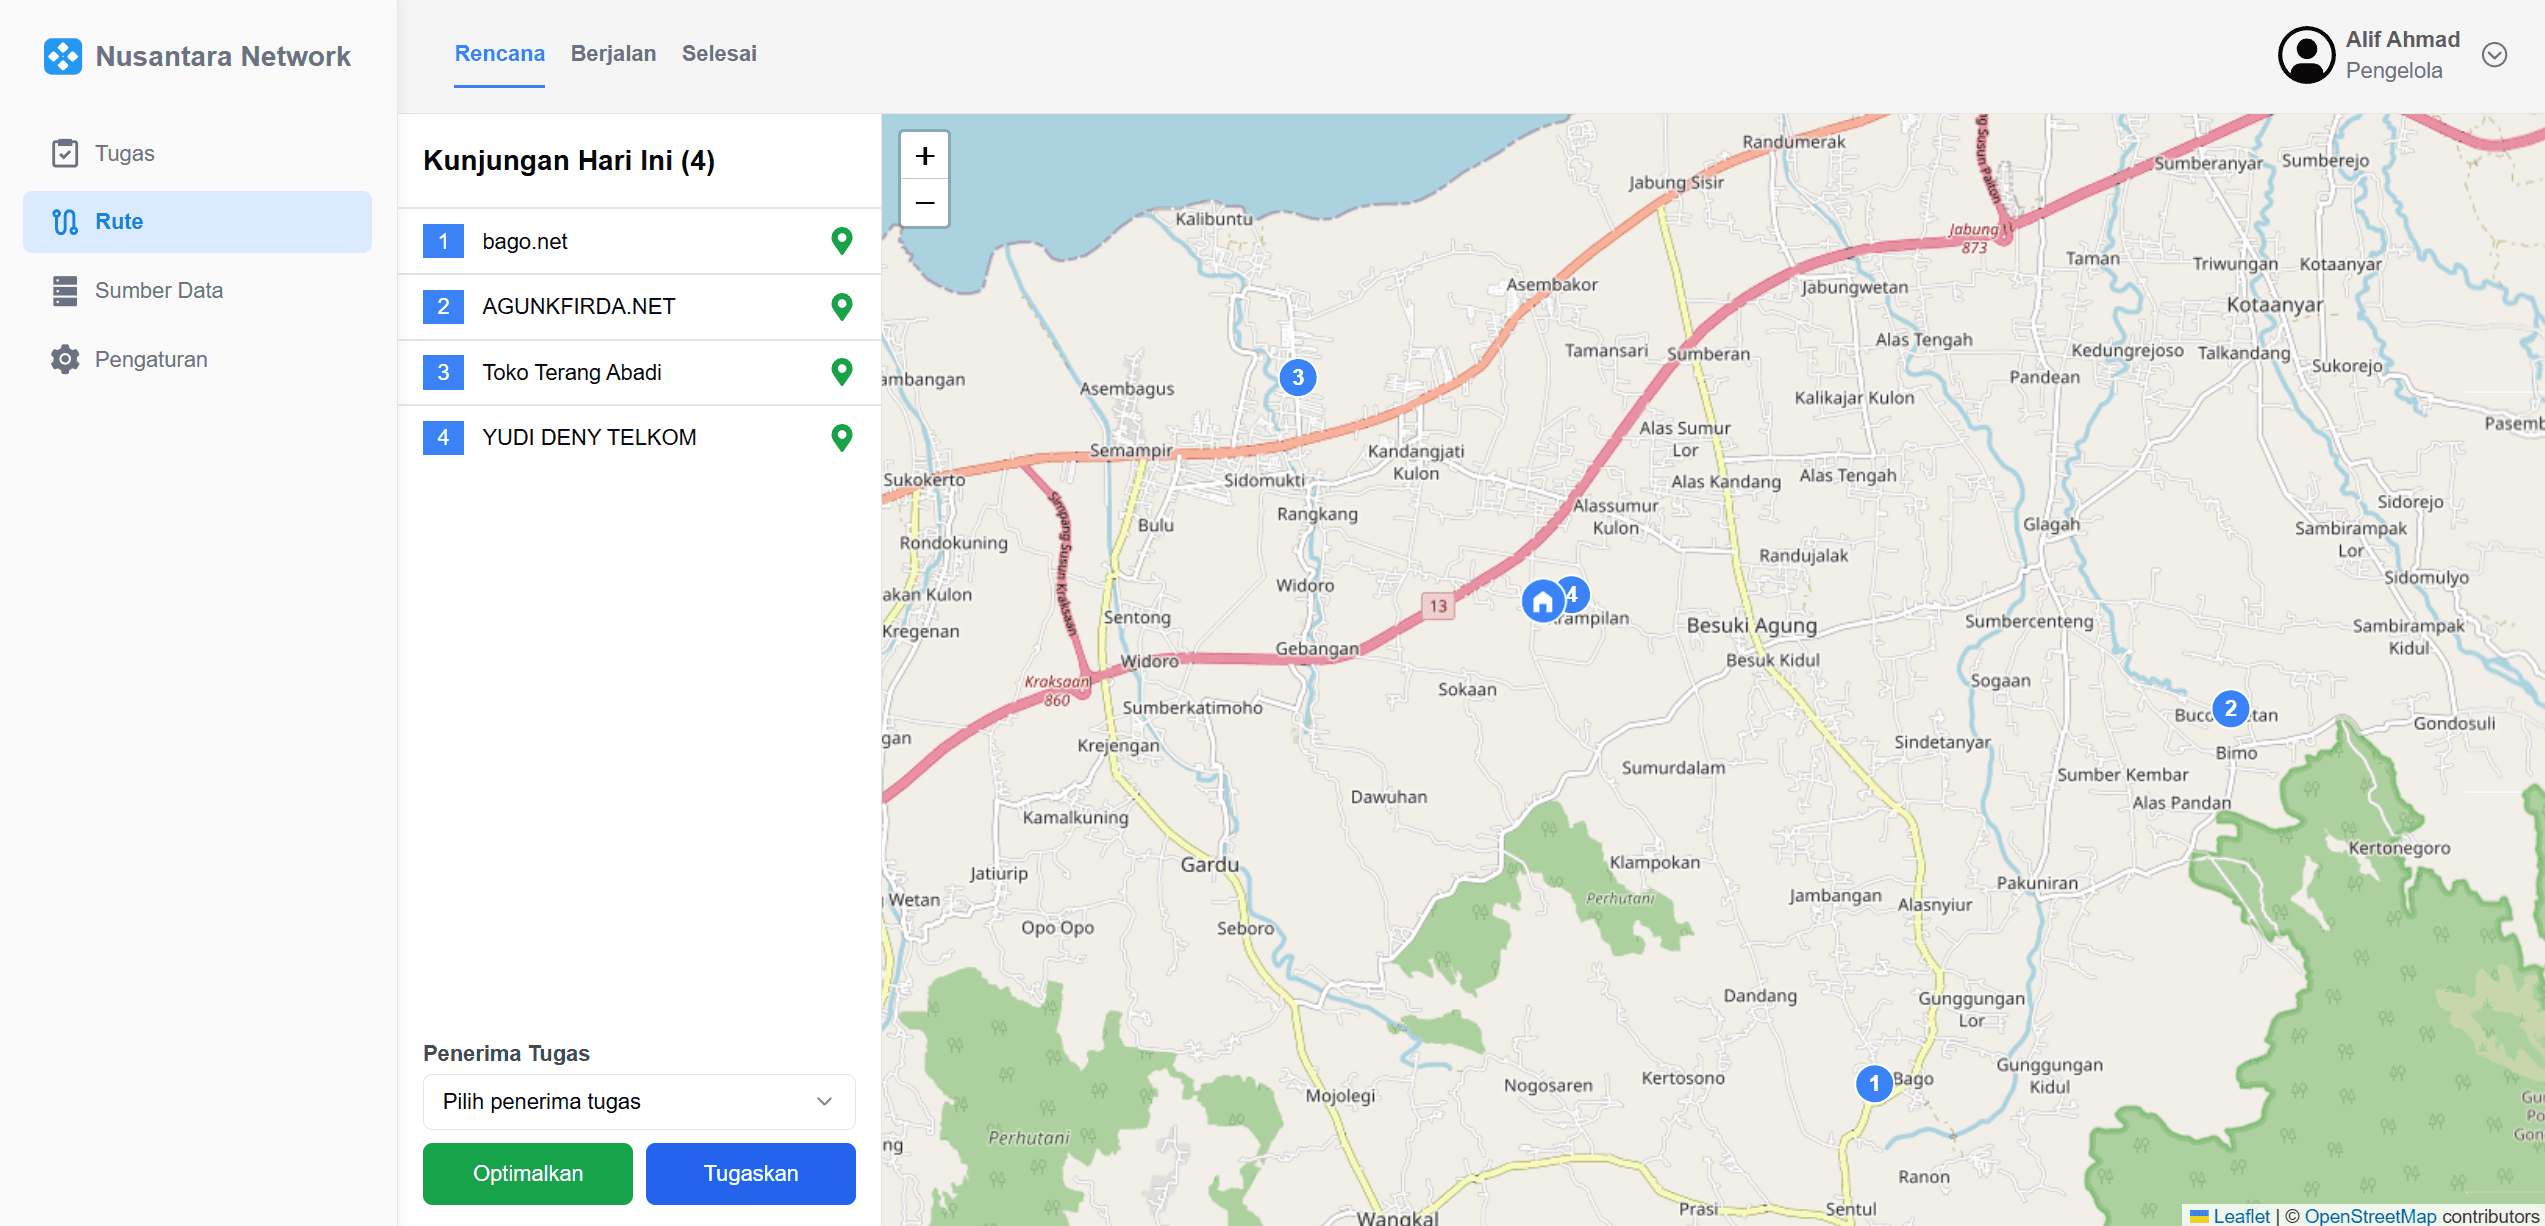The width and height of the screenshot is (2545, 1226).
Task: Click the Kunjungan Hari Ini heading
Action: (x=569, y=161)
